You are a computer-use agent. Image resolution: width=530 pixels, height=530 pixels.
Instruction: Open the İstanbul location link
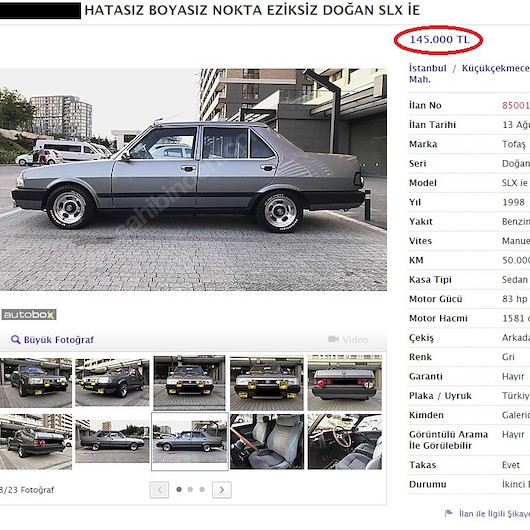pyautogui.click(x=428, y=68)
